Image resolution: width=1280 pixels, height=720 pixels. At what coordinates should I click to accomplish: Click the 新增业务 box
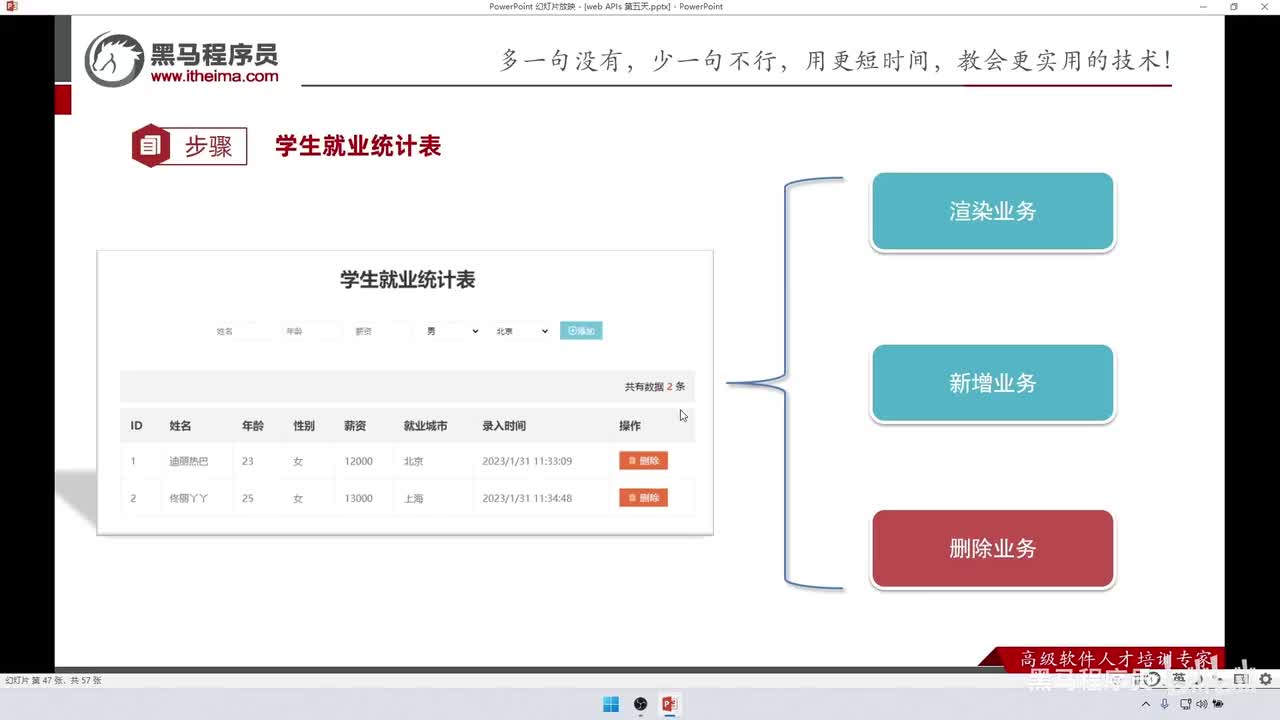point(993,383)
